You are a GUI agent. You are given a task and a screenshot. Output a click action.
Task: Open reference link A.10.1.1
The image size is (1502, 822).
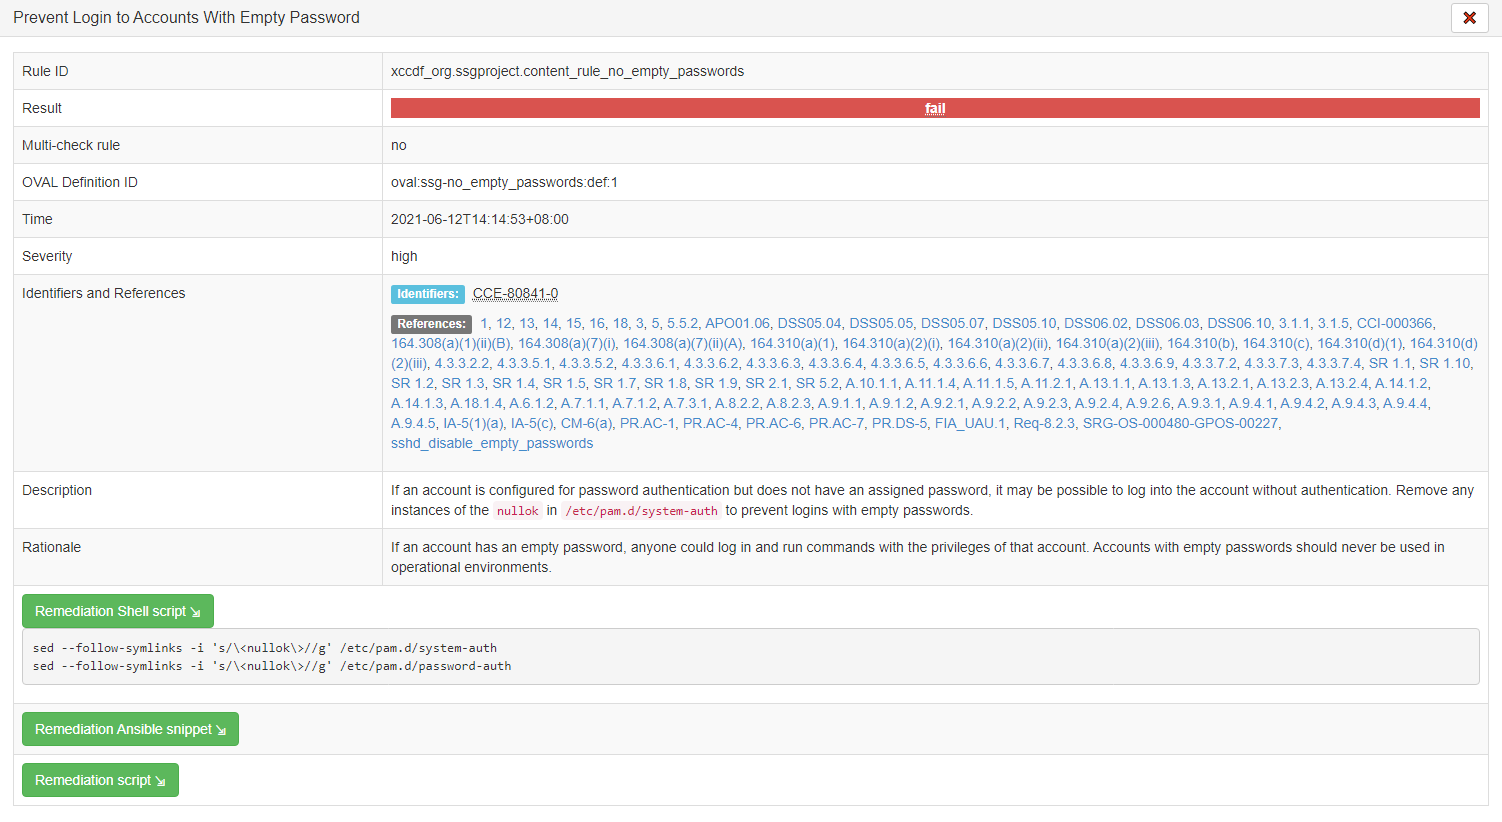(871, 383)
